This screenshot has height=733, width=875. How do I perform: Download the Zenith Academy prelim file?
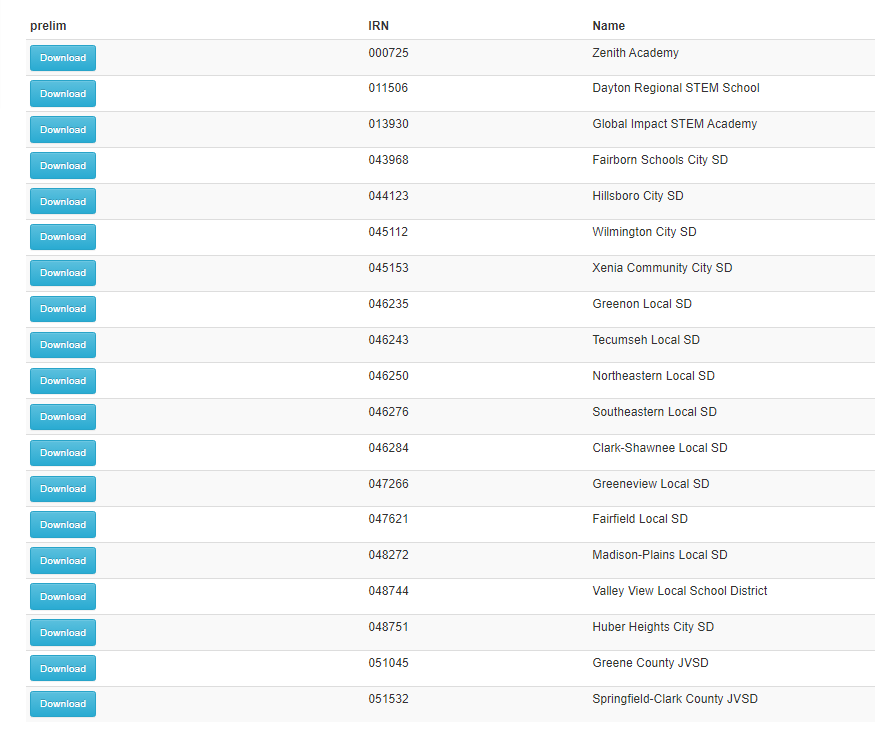click(x=63, y=58)
